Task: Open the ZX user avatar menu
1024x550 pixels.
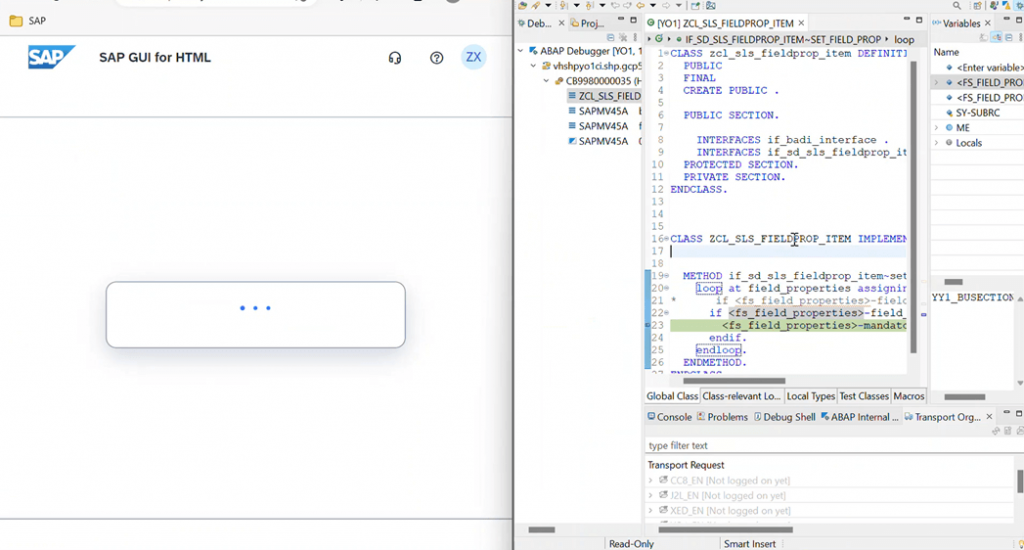Action: pyautogui.click(x=473, y=57)
